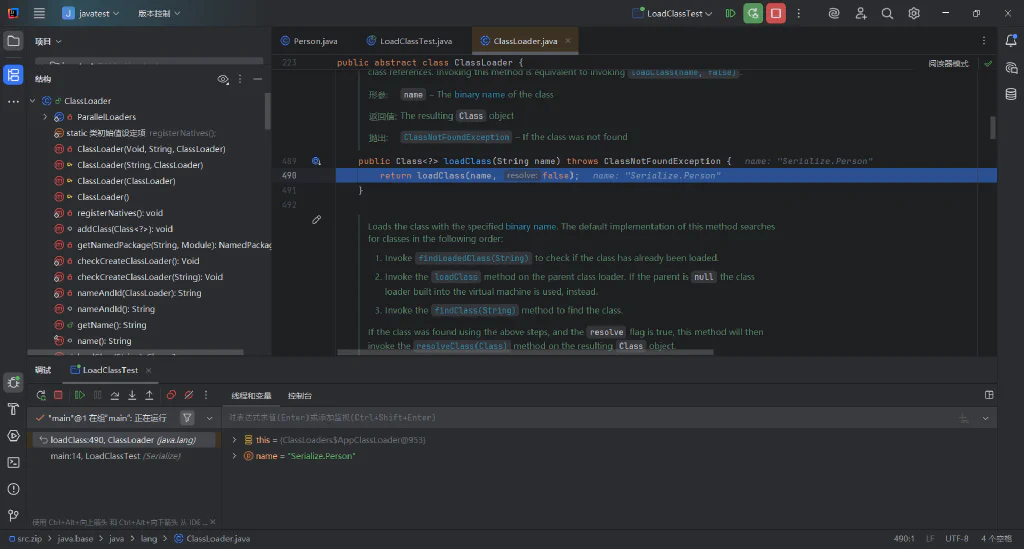The width and height of the screenshot is (1024, 549).
Task: Click src.zip breadcrumb
Action: click(x=25, y=539)
